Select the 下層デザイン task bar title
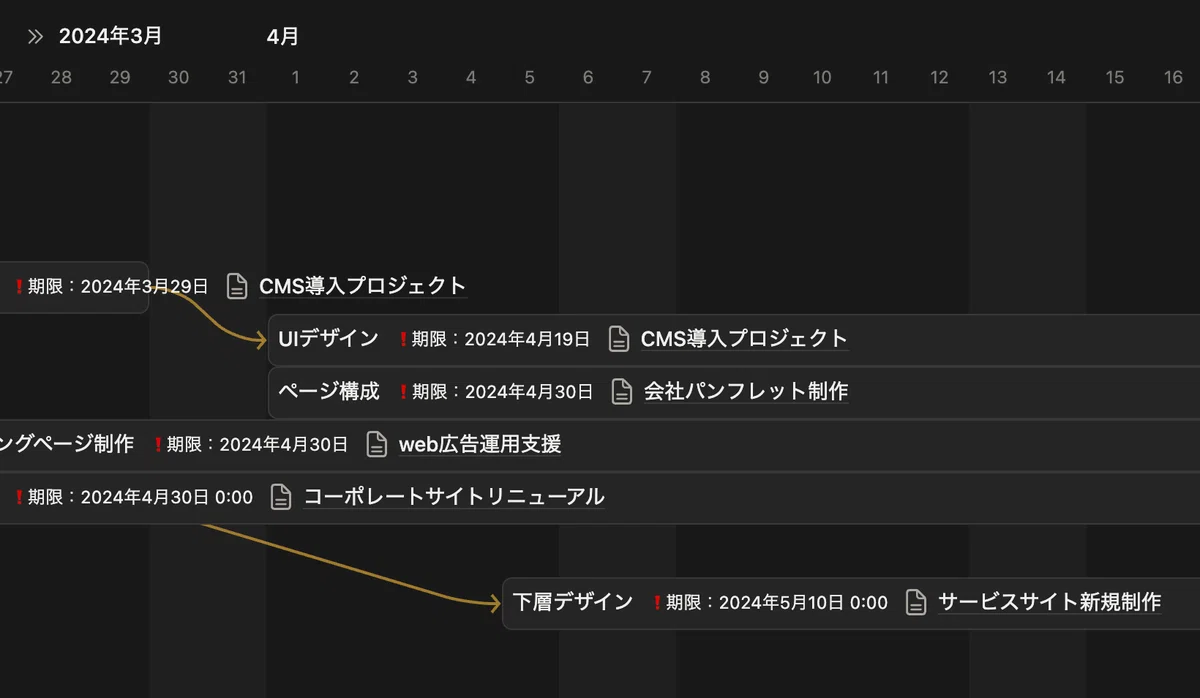1200x698 pixels. 573,602
